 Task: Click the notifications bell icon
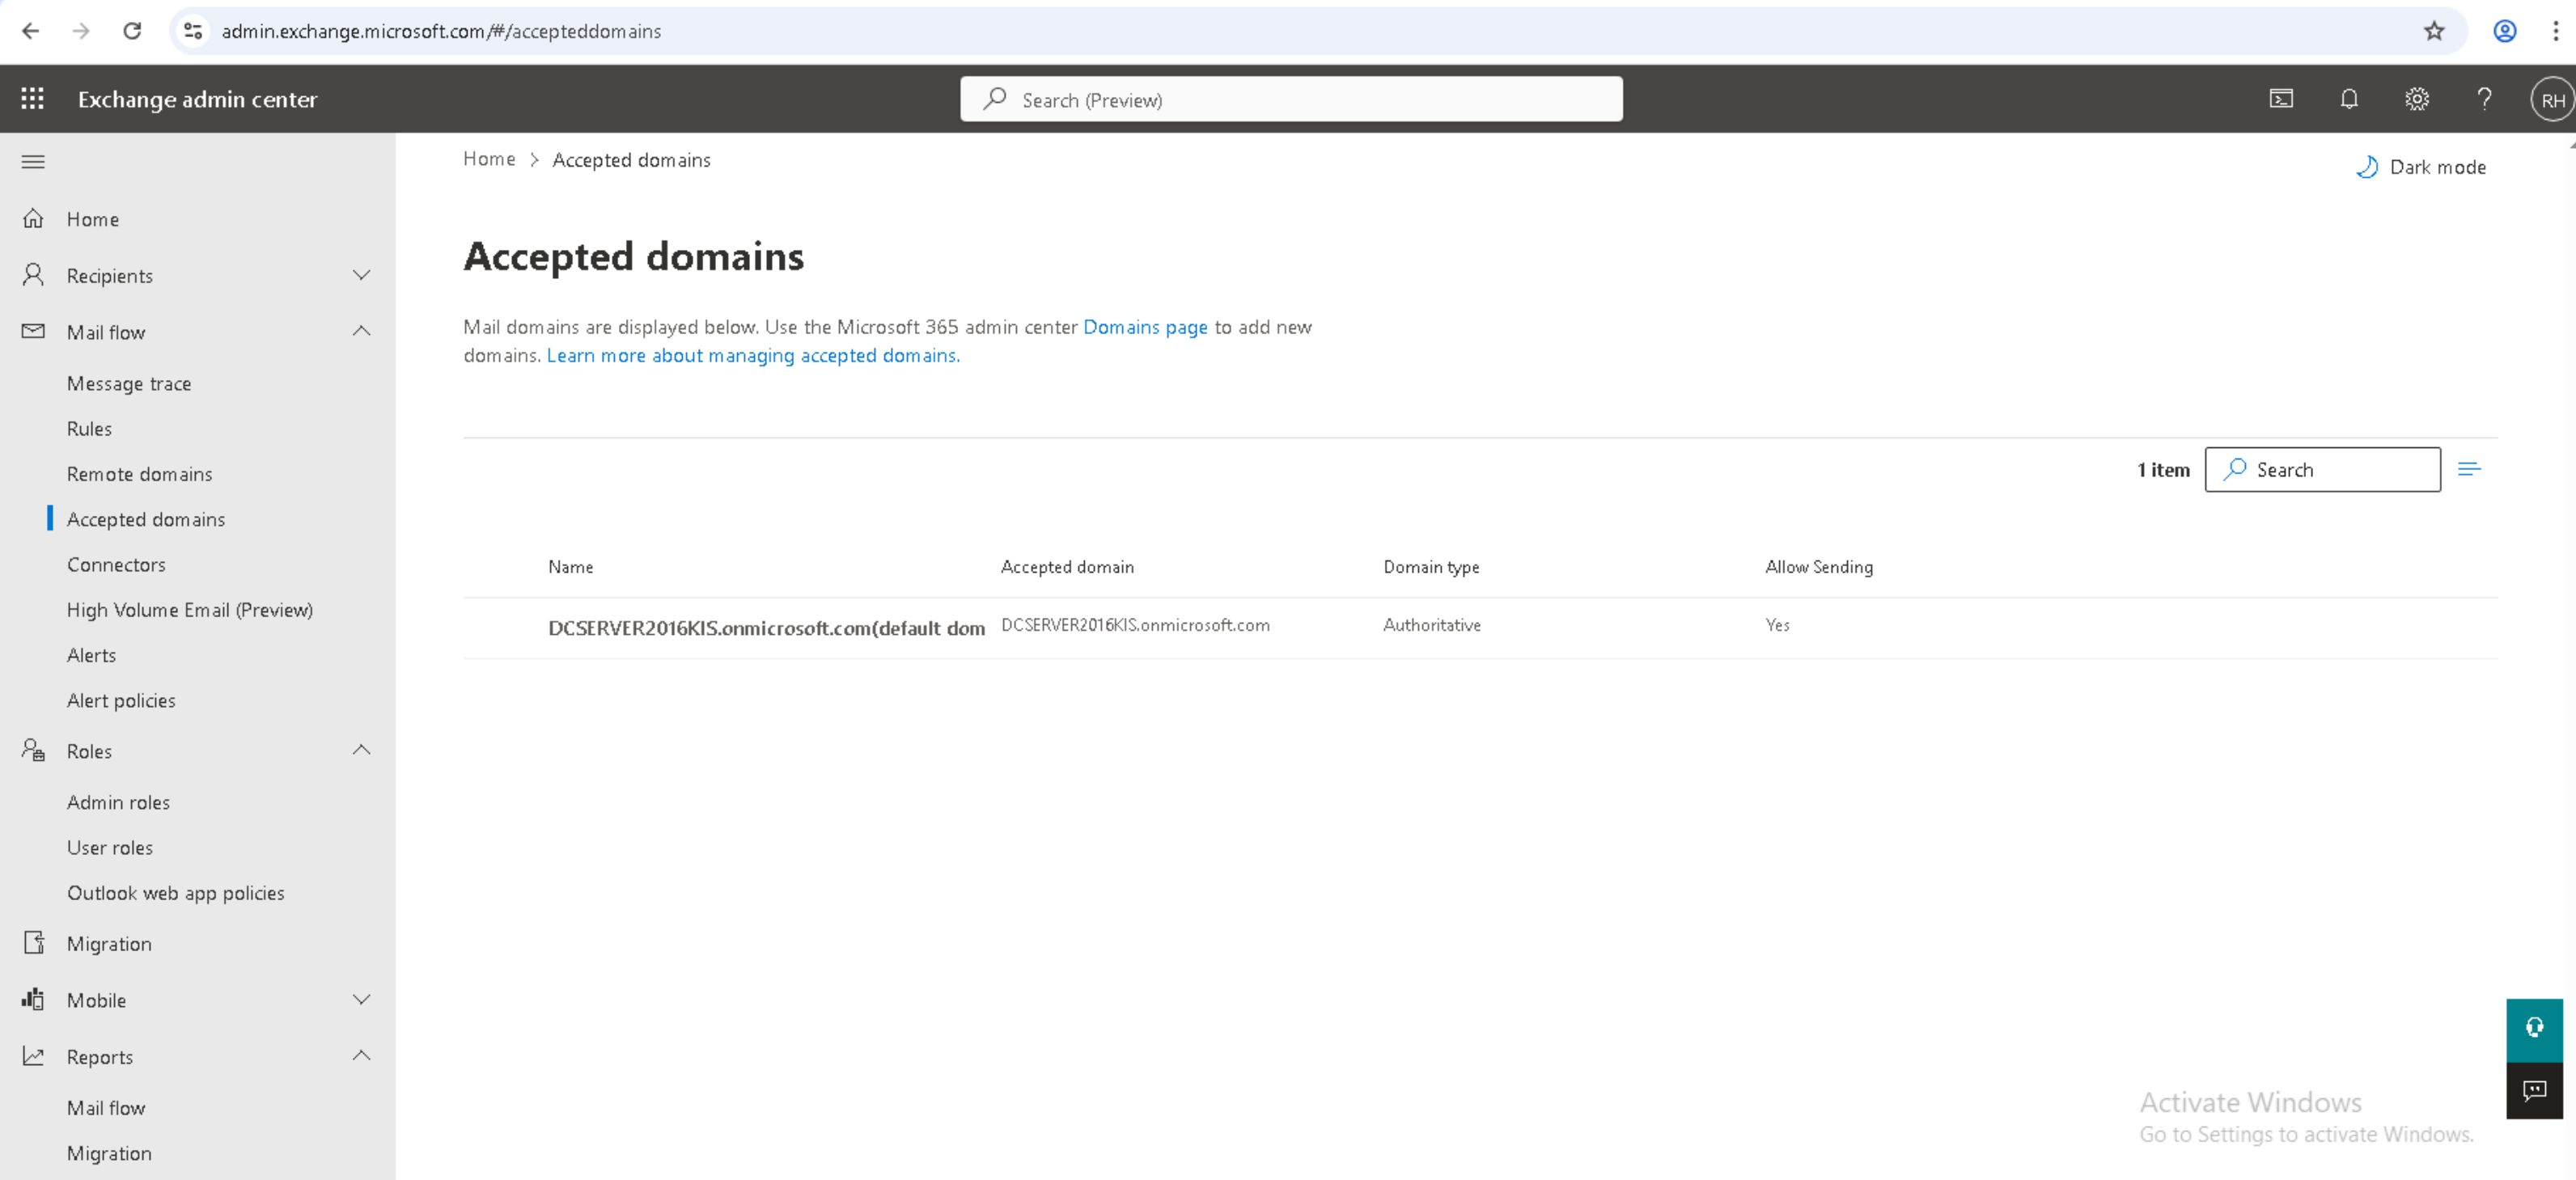click(x=2349, y=99)
